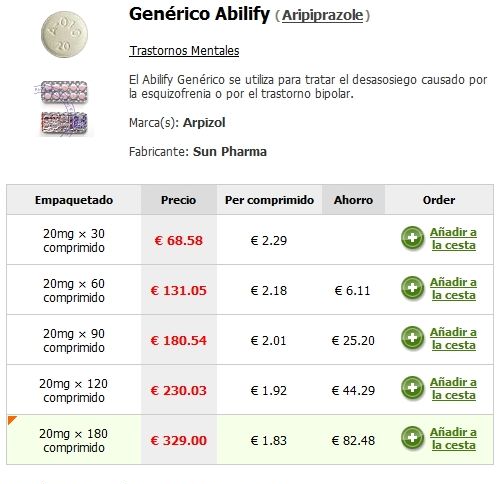Screen dimensions: 500x484
Task: Open the round white pill image
Action: click(x=64, y=34)
